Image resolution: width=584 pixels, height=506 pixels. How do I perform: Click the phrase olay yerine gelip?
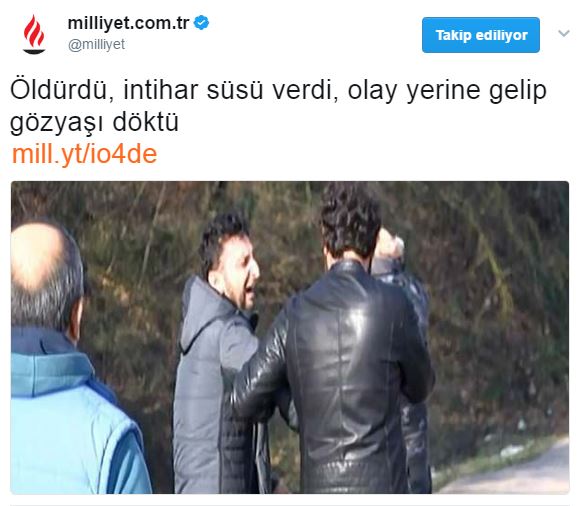pos(447,91)
